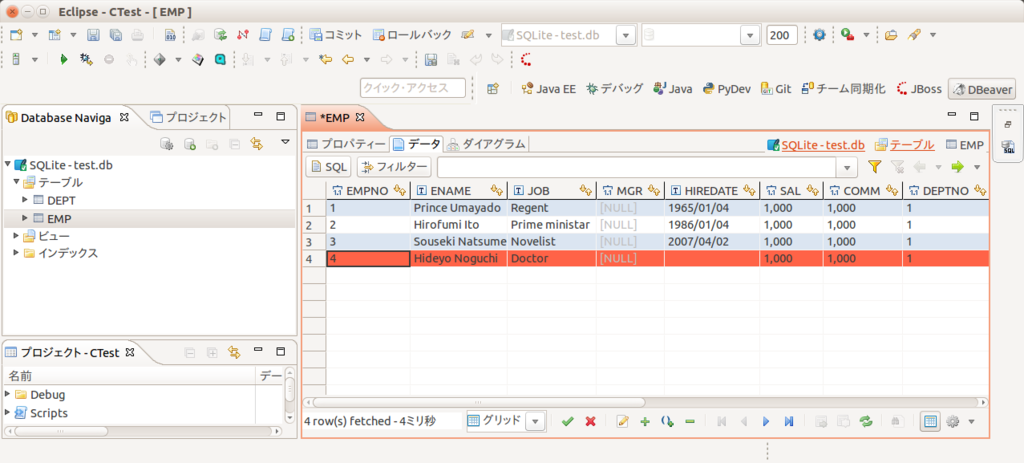Click the blue settings gear next to row limit
This screenshot has height=463, width=1024.
pyautogui.click(x=819, y=35)
